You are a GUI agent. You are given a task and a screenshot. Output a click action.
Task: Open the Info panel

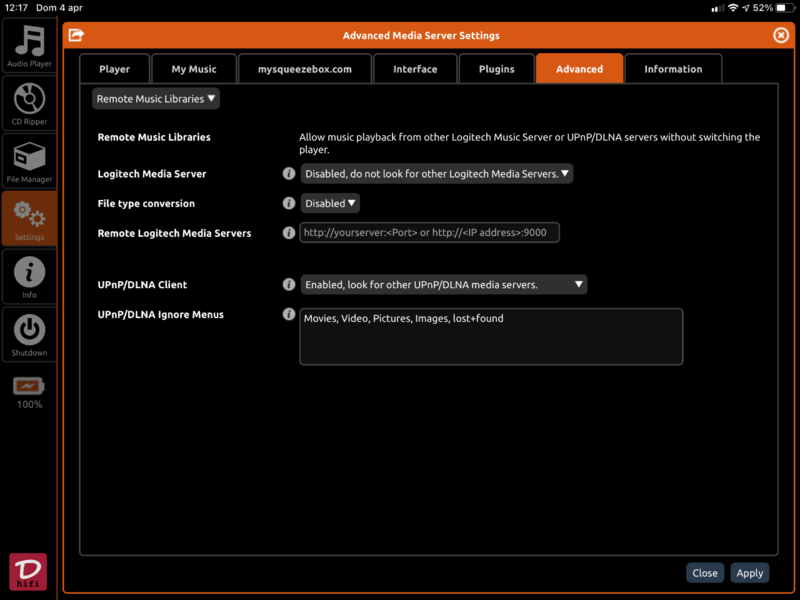[29, 275]
